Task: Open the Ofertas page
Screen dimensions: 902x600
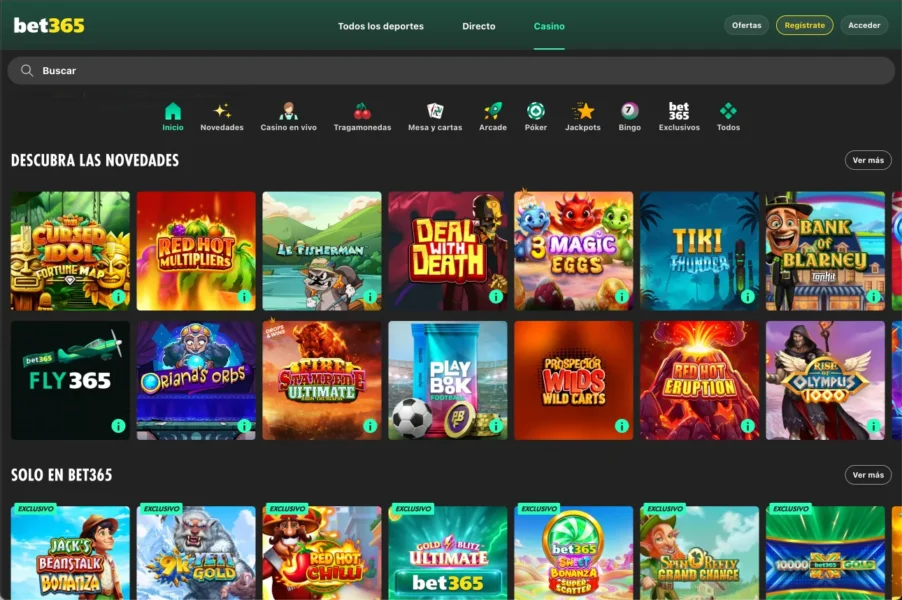Action: pyautogui.click(x=745, y=25)
